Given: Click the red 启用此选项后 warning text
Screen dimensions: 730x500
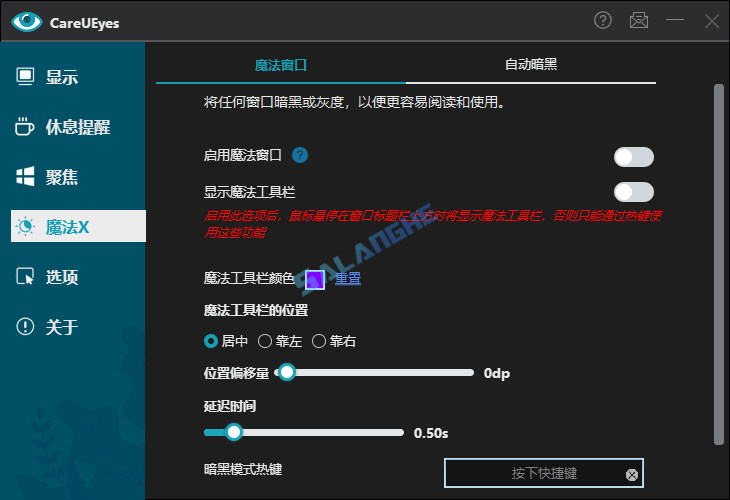Looking at the screenshot, I should tap(433, 224).
